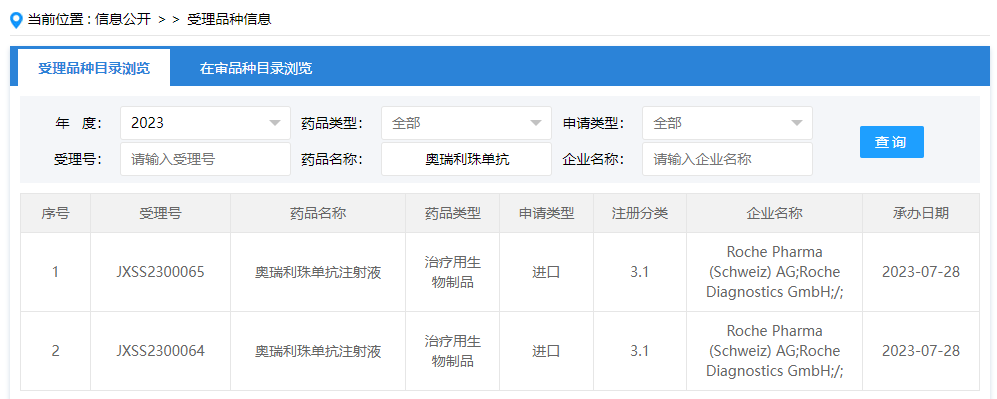Click the 承办日期 column header
The image size is (997, 399).
coord(921,213)
